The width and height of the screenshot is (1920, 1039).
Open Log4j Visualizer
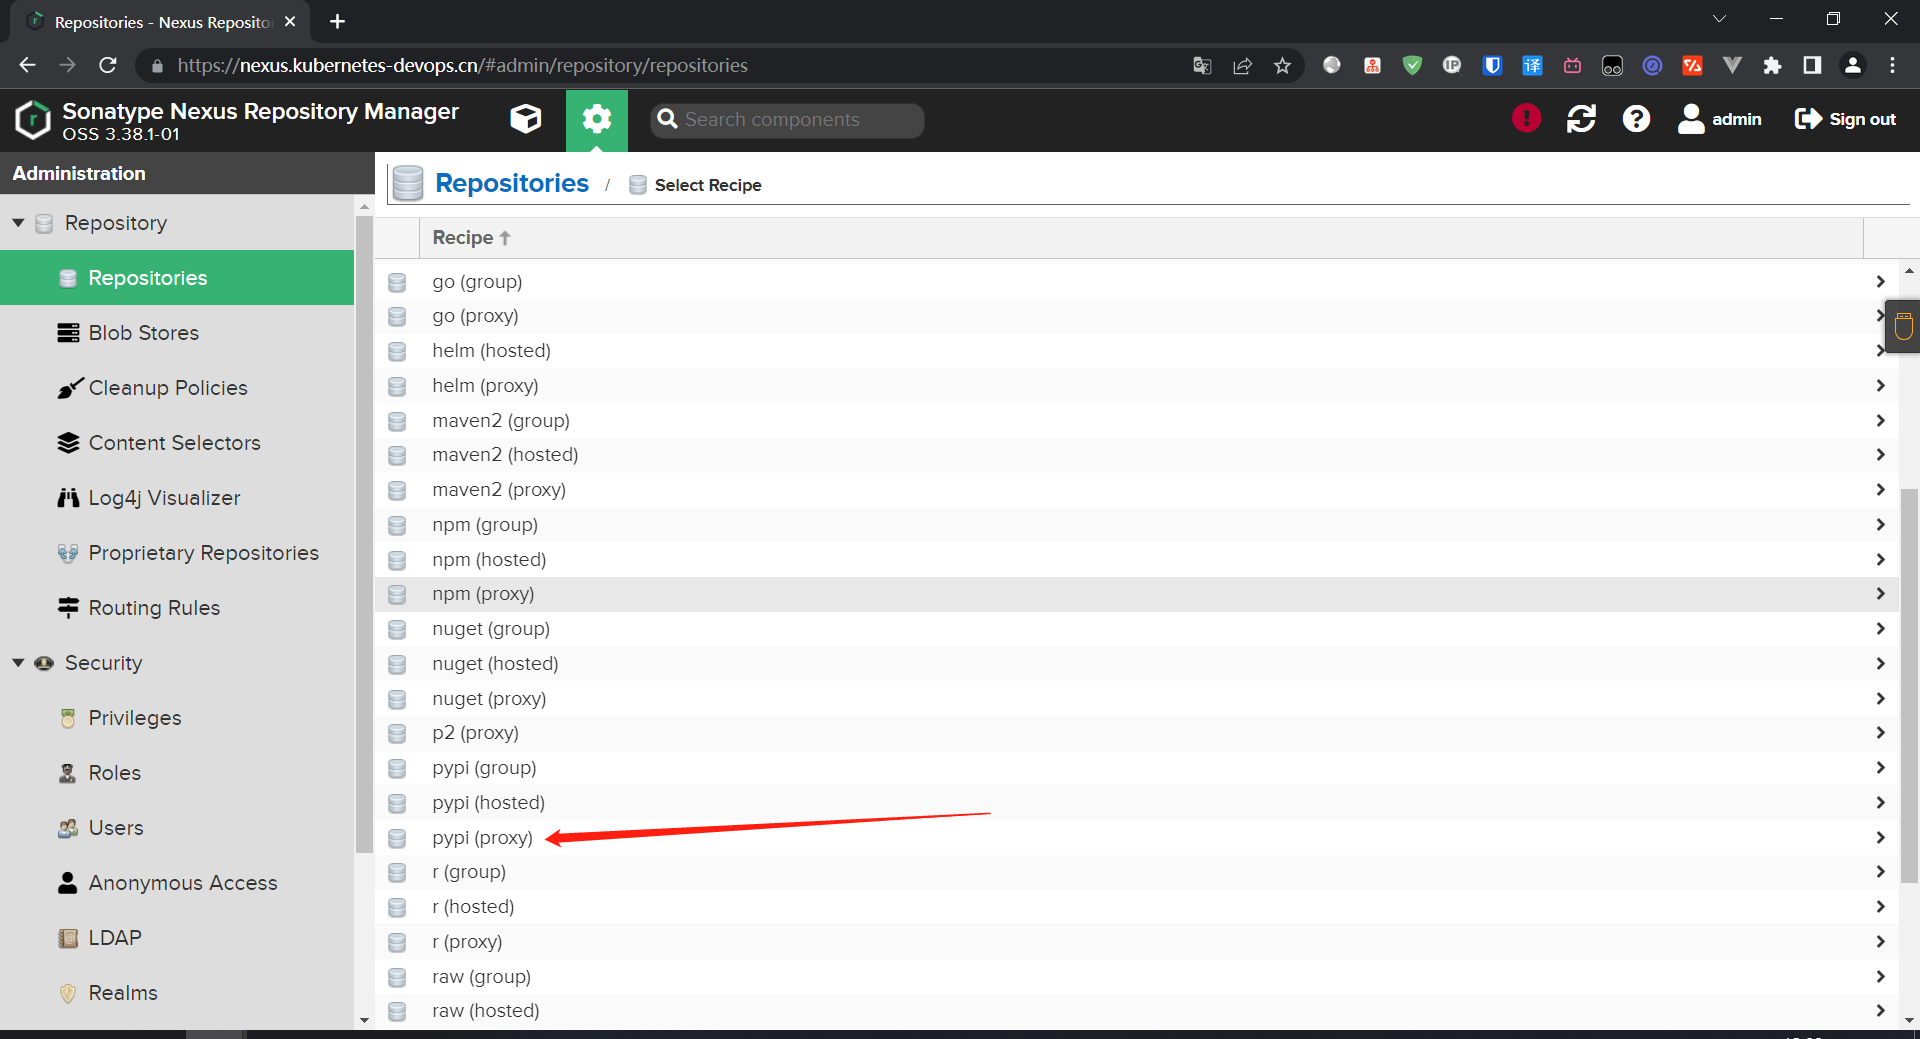coord(177,498)
